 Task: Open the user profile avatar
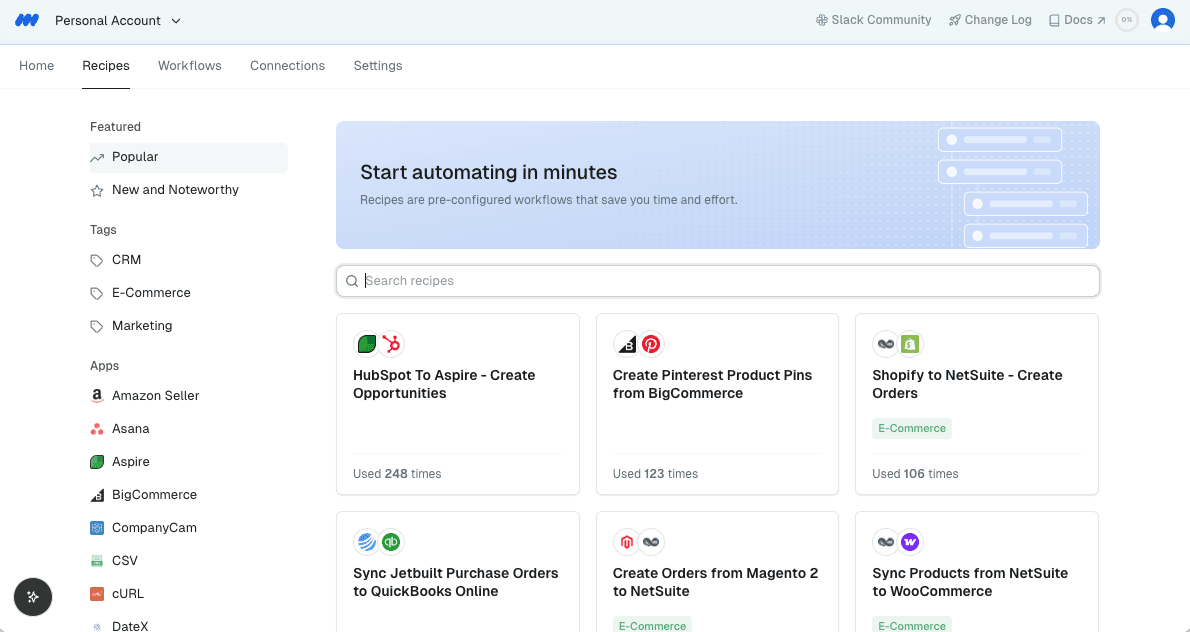point(1163,20)
